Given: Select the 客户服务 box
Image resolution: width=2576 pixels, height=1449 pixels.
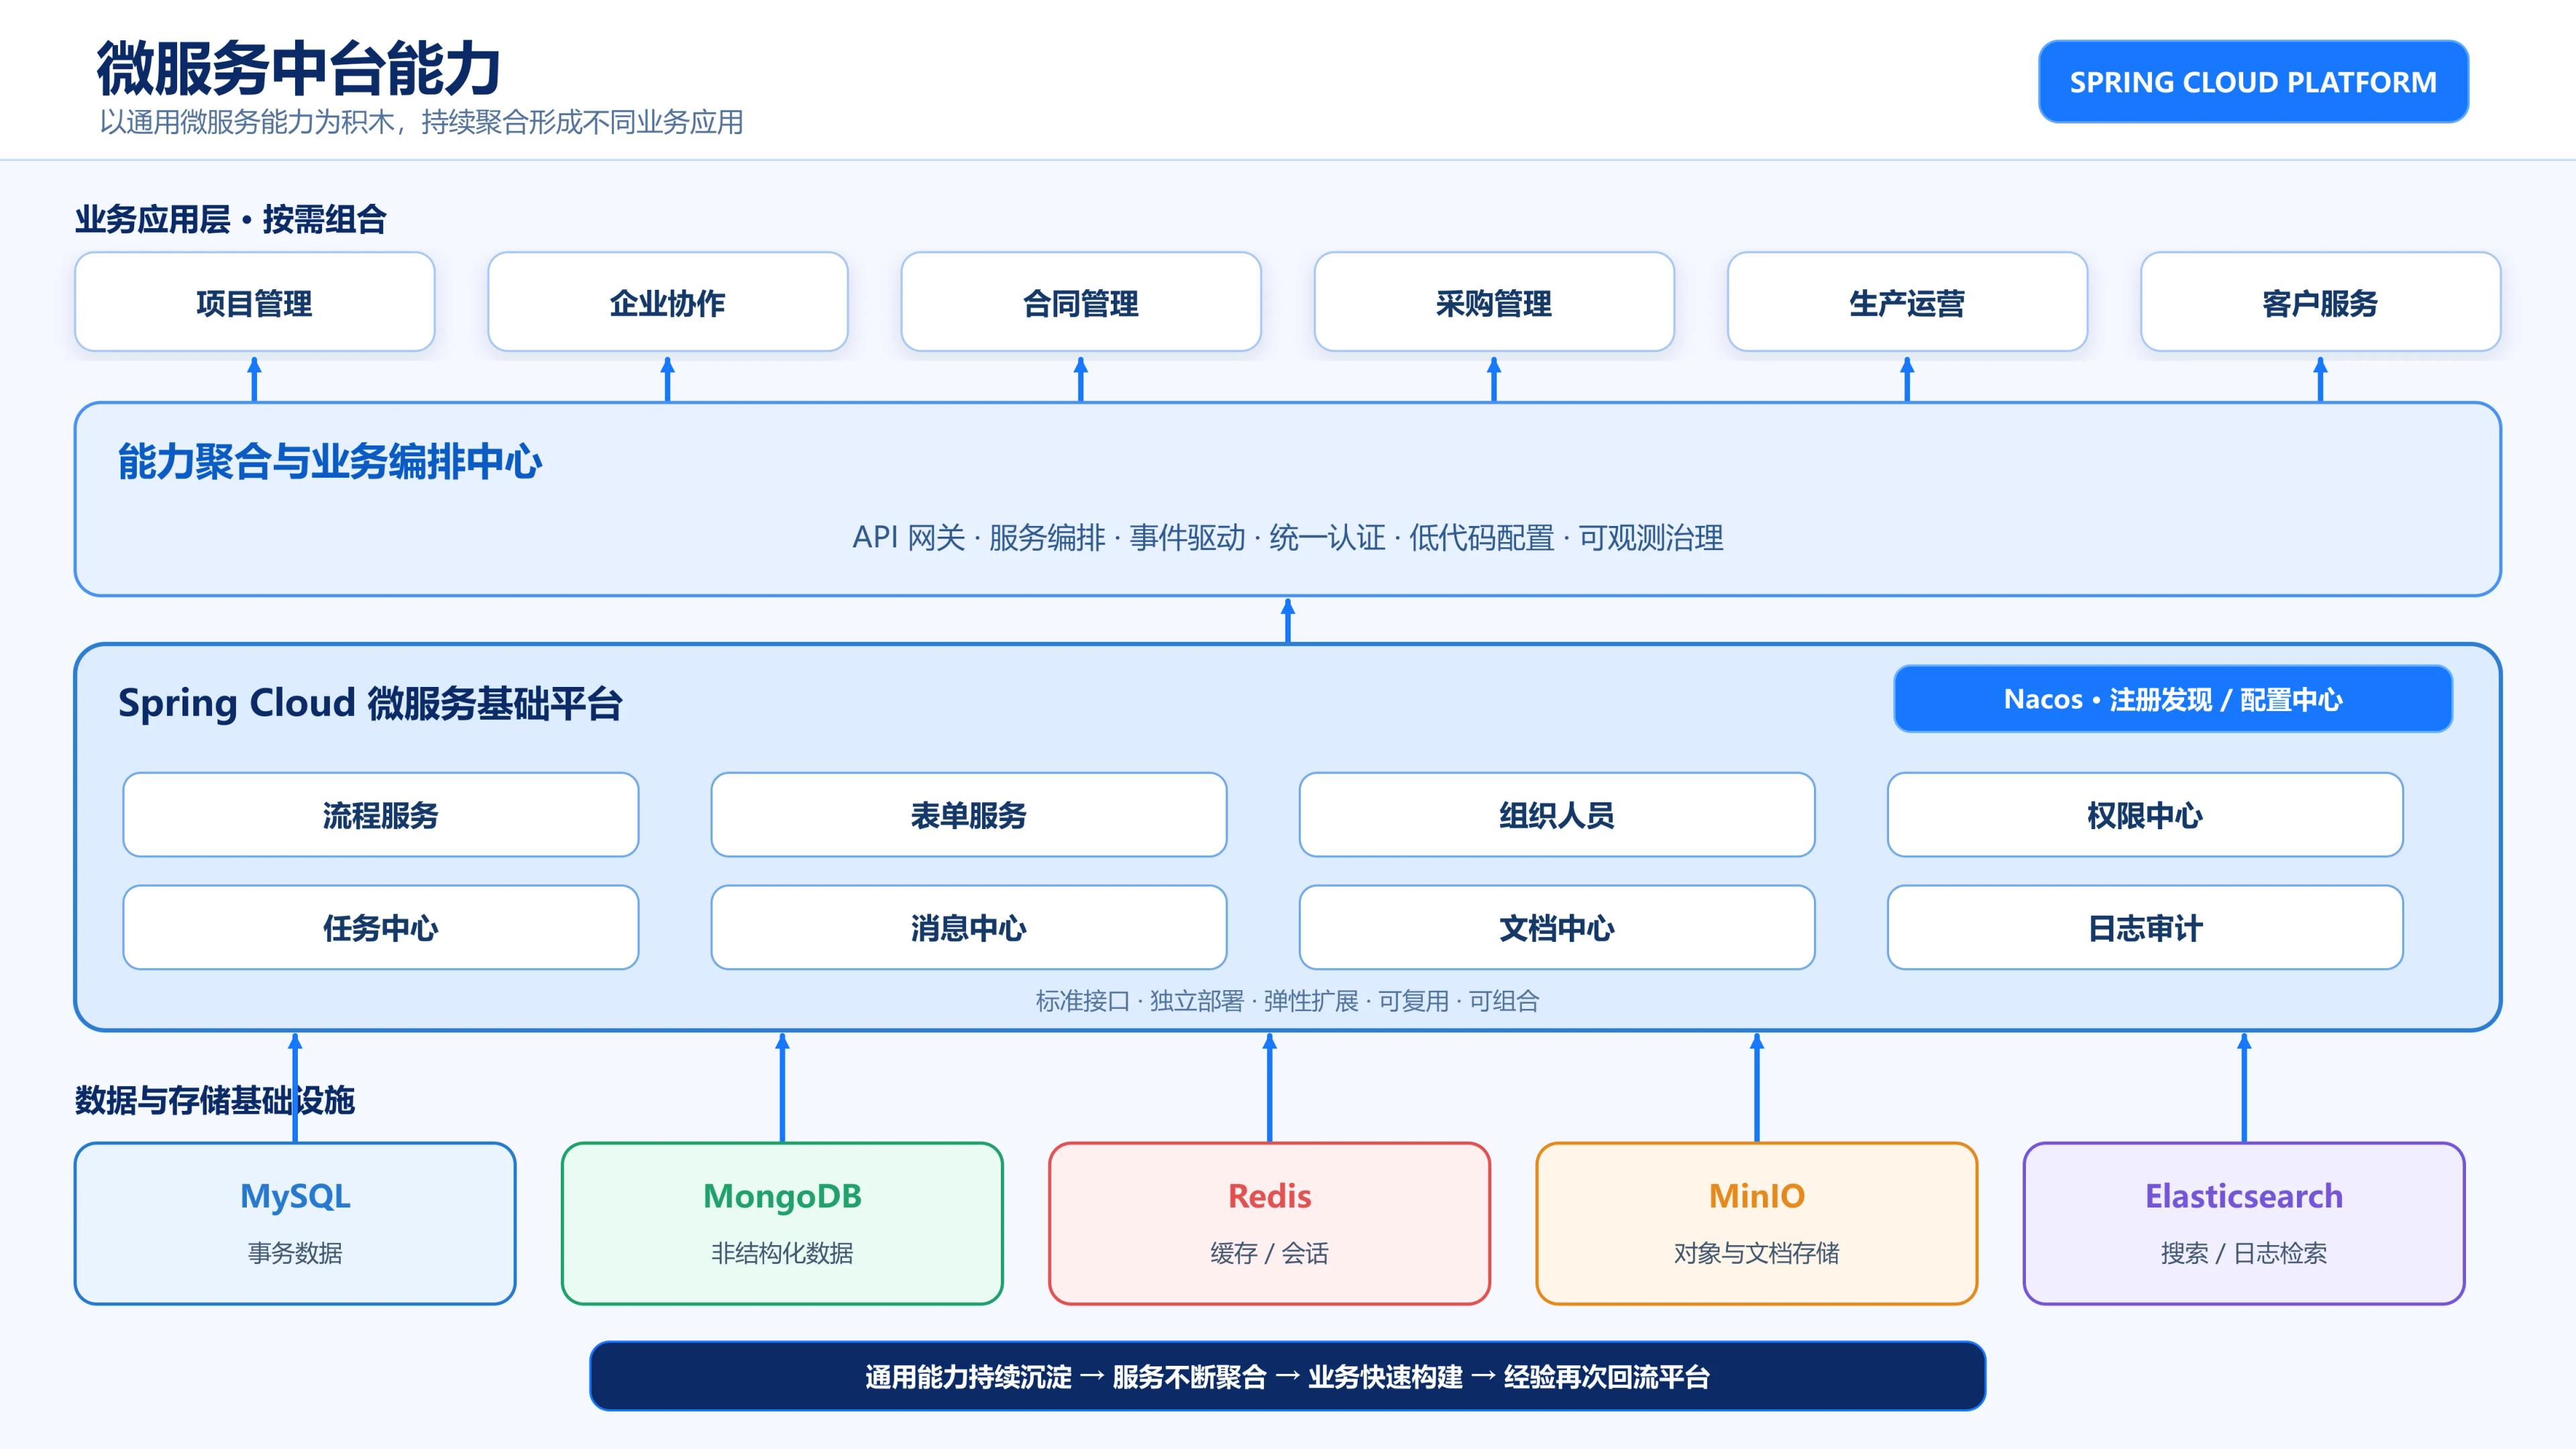Looking at the screenshot, I should (x=2320, y=302).
